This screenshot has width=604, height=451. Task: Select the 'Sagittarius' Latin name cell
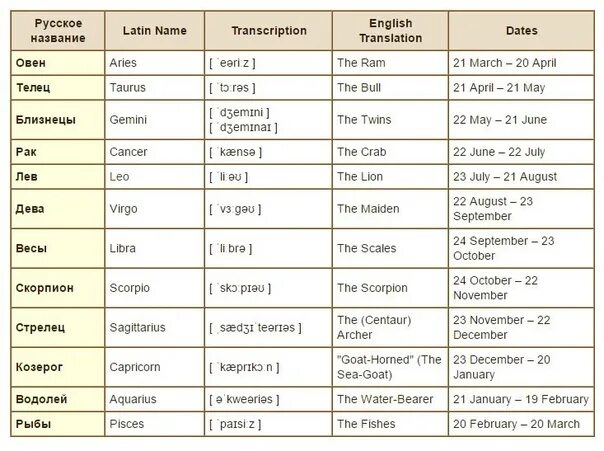coord(154,328)
